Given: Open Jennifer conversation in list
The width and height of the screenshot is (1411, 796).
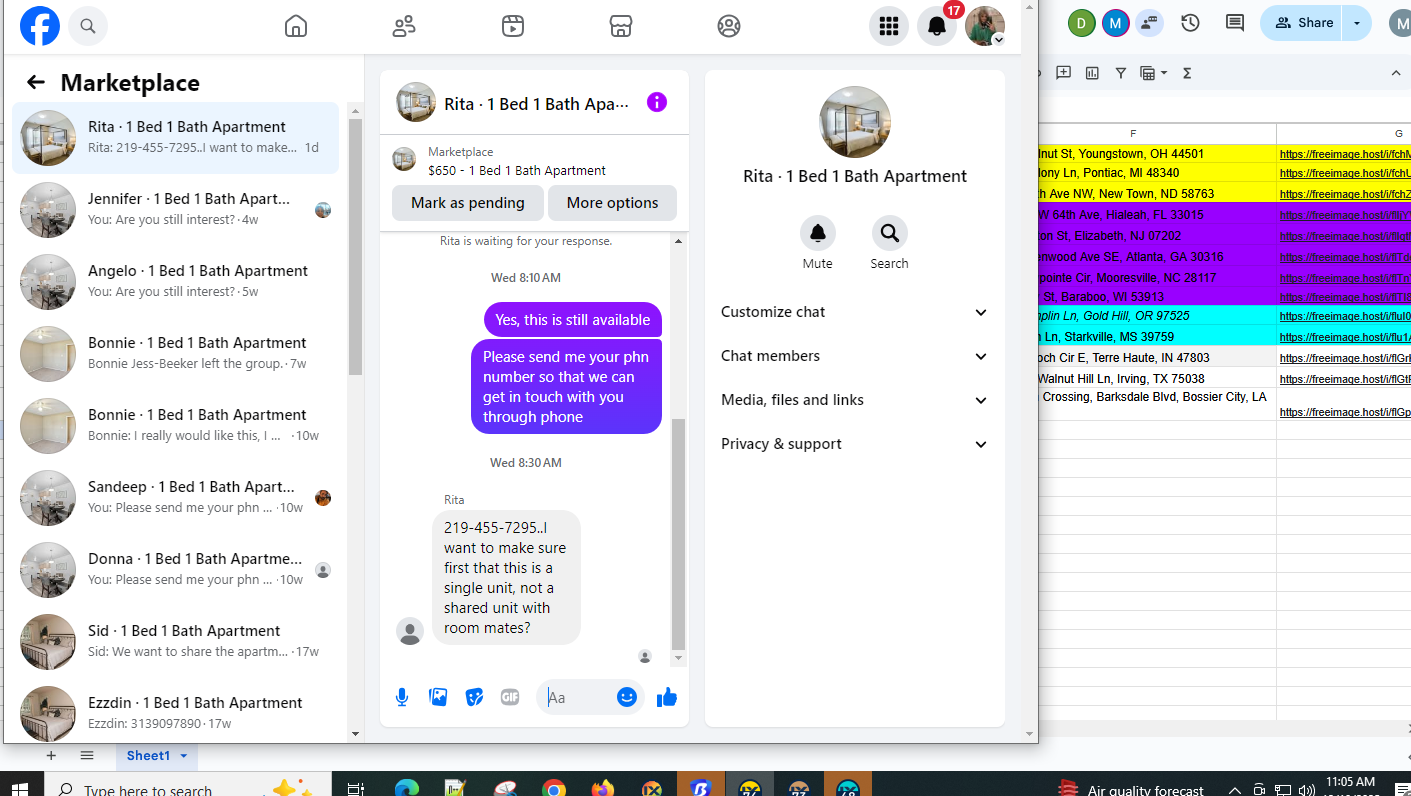Looking at the screenshot, I should click(x=176, y=210).
